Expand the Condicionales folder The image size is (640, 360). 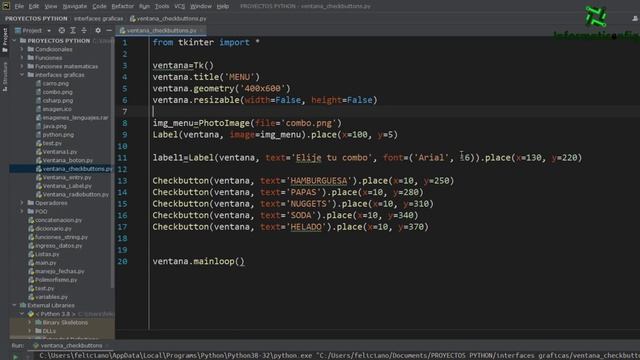[x=22, y=49]
